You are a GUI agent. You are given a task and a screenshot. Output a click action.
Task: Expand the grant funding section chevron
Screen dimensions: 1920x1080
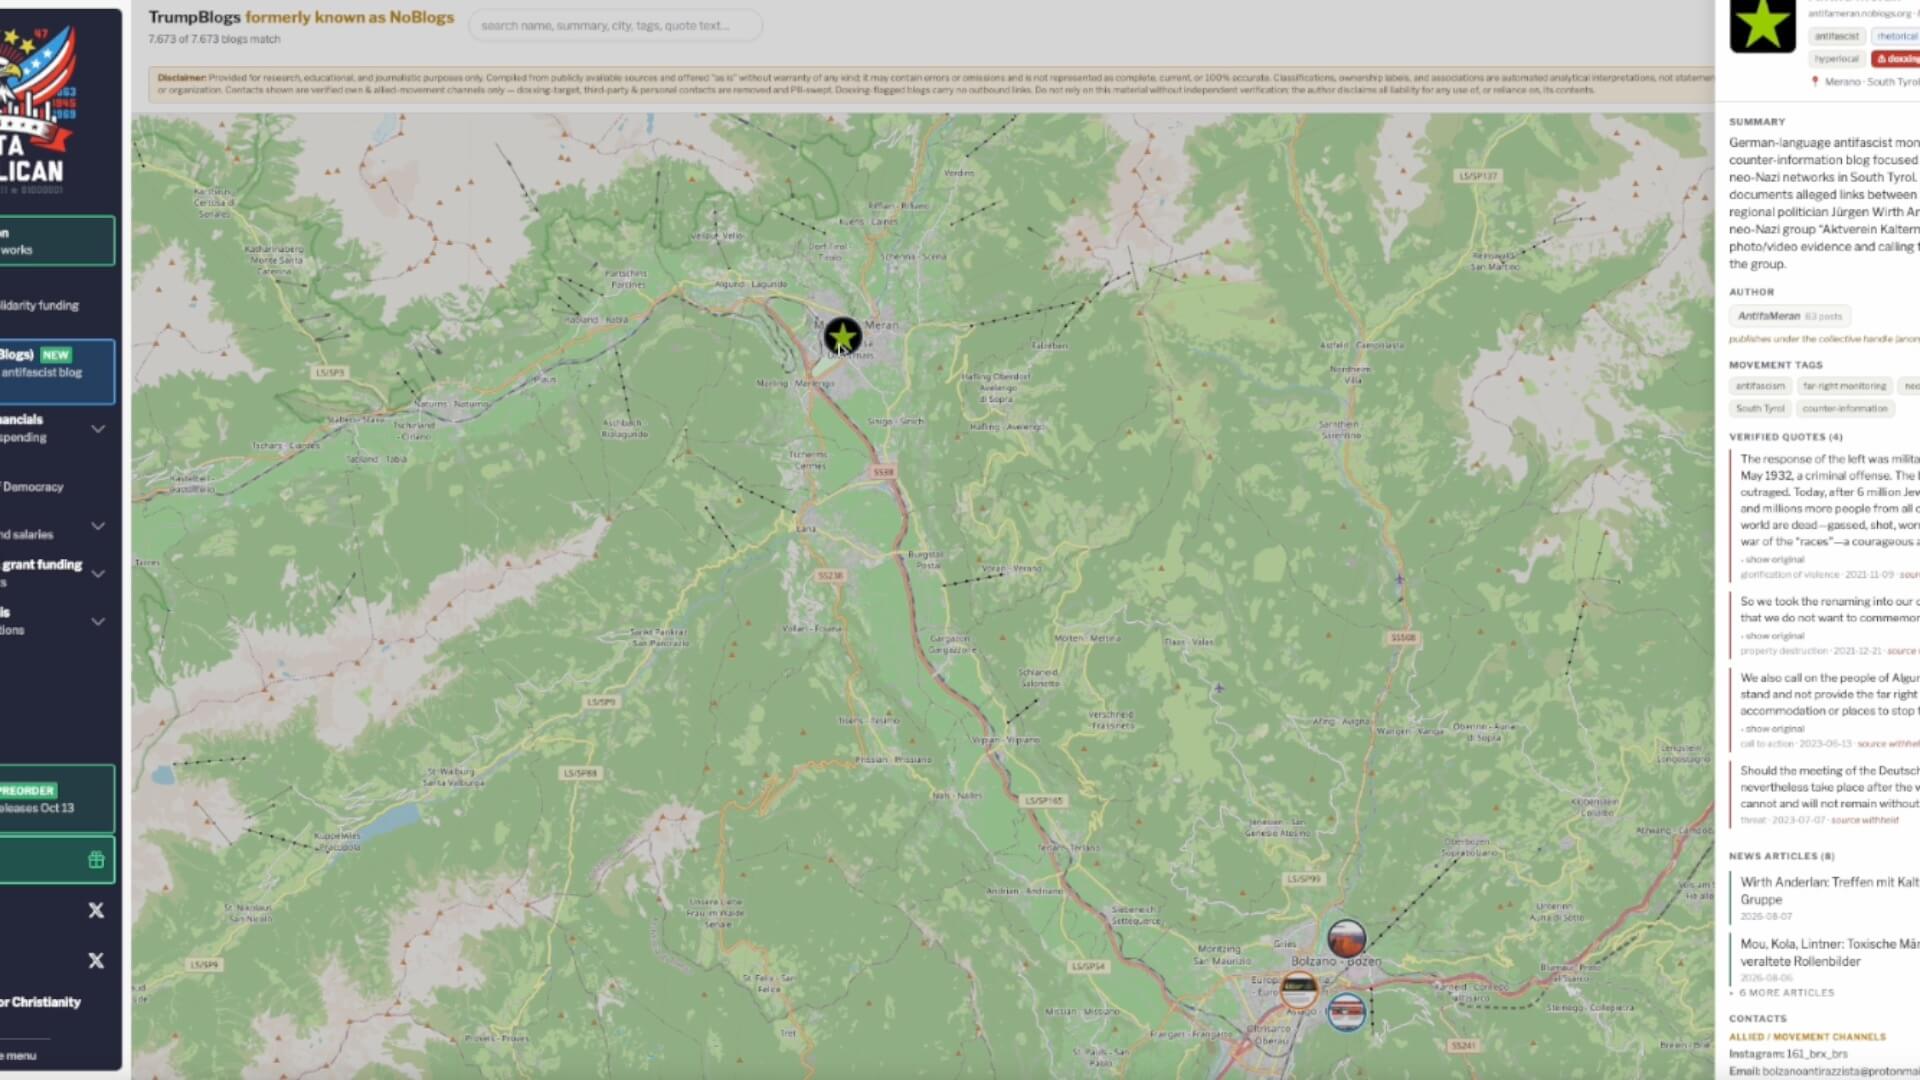[x=98, y=574]
